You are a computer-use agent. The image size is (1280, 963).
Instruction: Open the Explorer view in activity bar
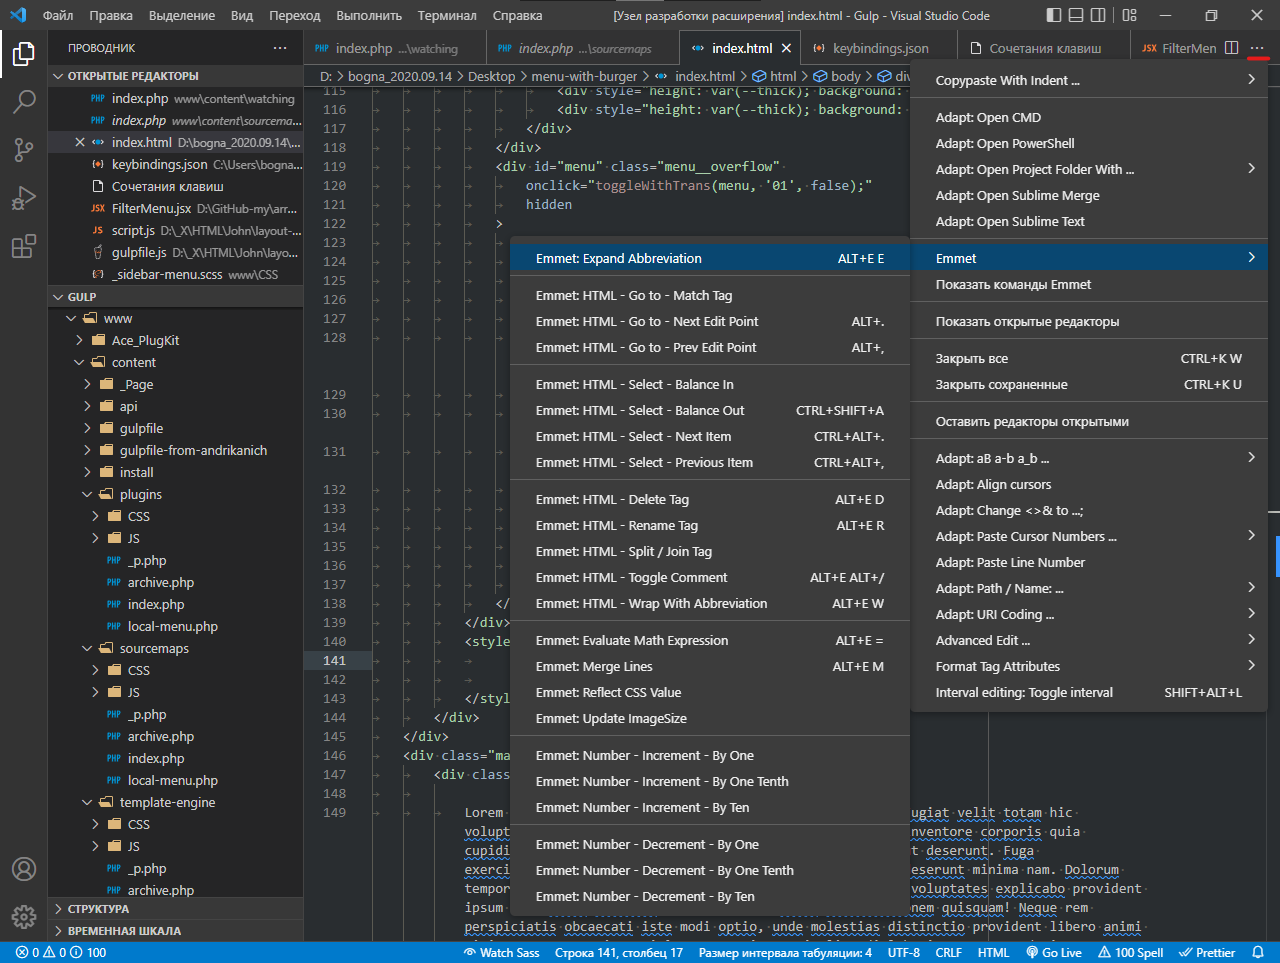[x=24, y=54]
